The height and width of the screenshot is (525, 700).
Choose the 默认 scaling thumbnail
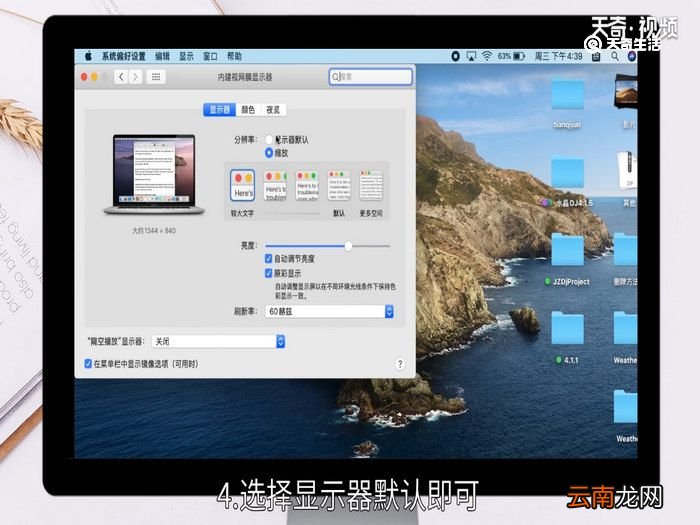339,185
